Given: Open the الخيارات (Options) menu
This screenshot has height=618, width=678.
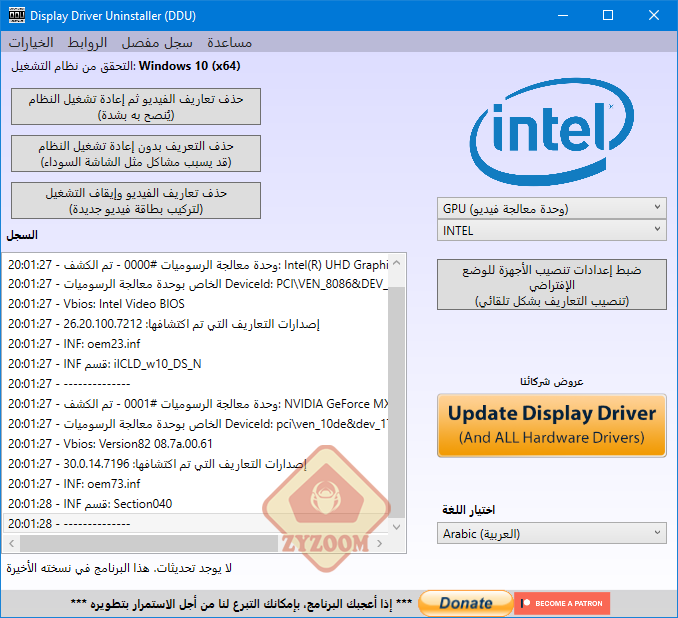Looking at the screenshot, I should pos(31,42).
